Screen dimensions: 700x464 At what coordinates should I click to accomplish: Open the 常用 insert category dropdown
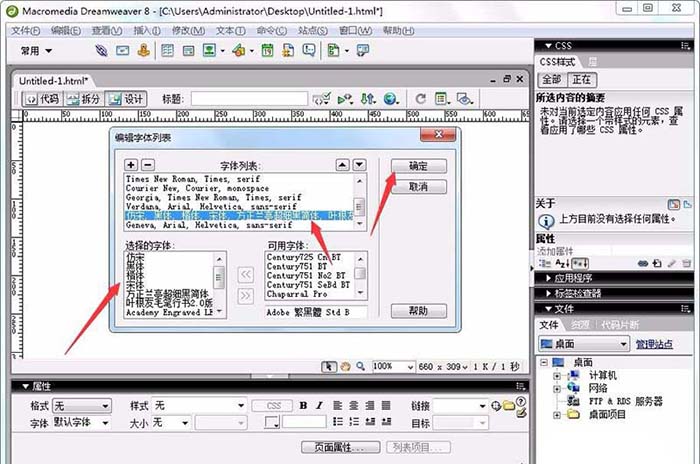(37, 51)
